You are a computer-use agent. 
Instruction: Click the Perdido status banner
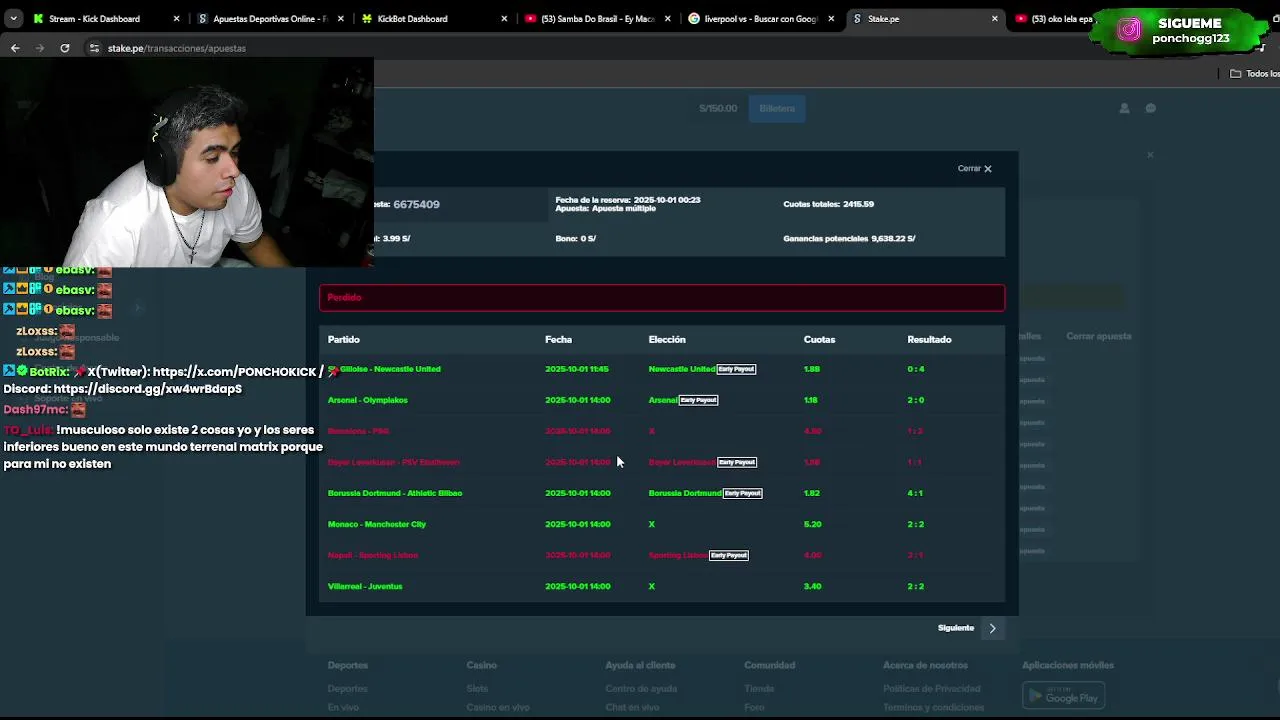662,298
